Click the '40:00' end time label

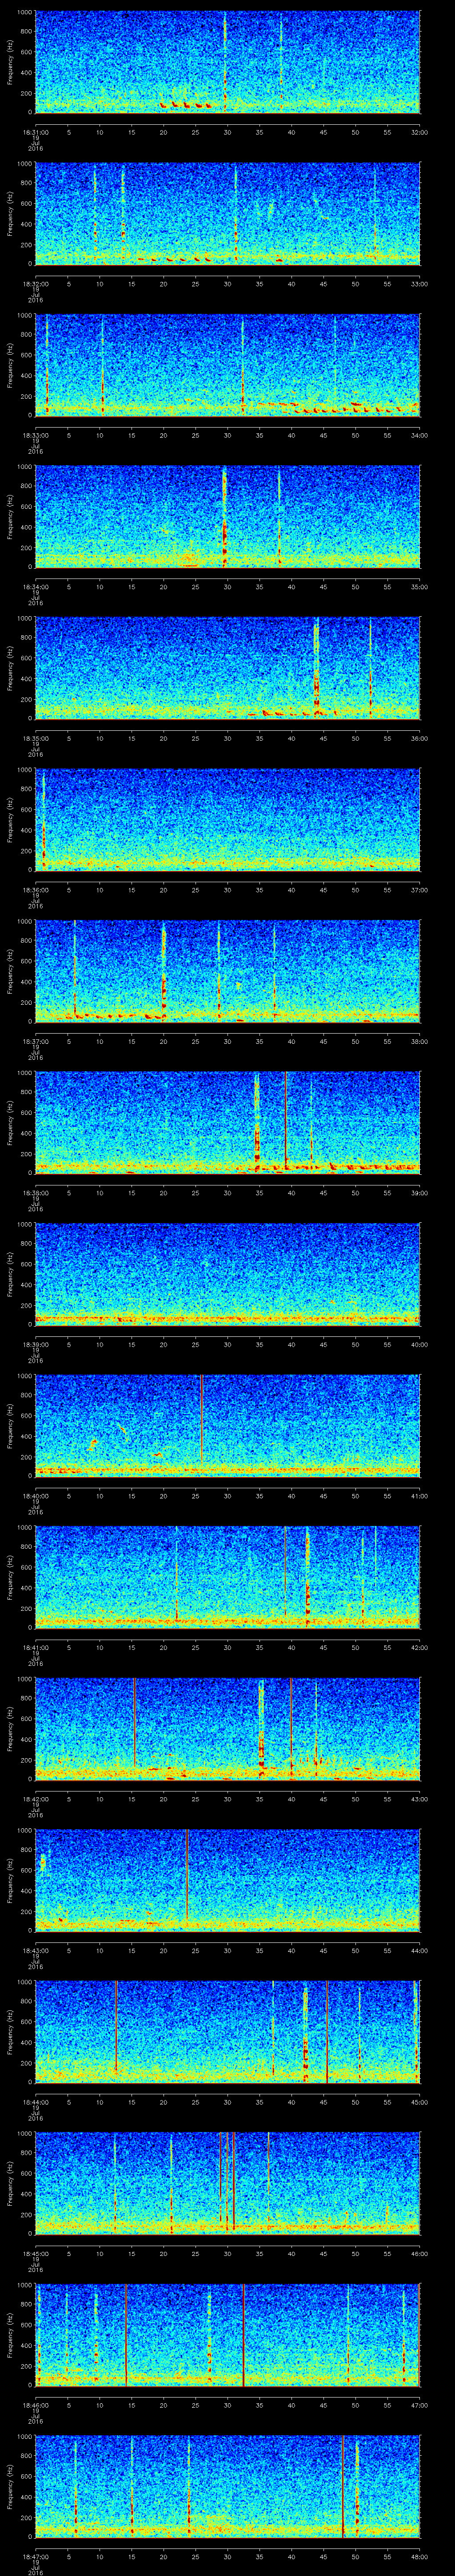tap(419, 1344)
